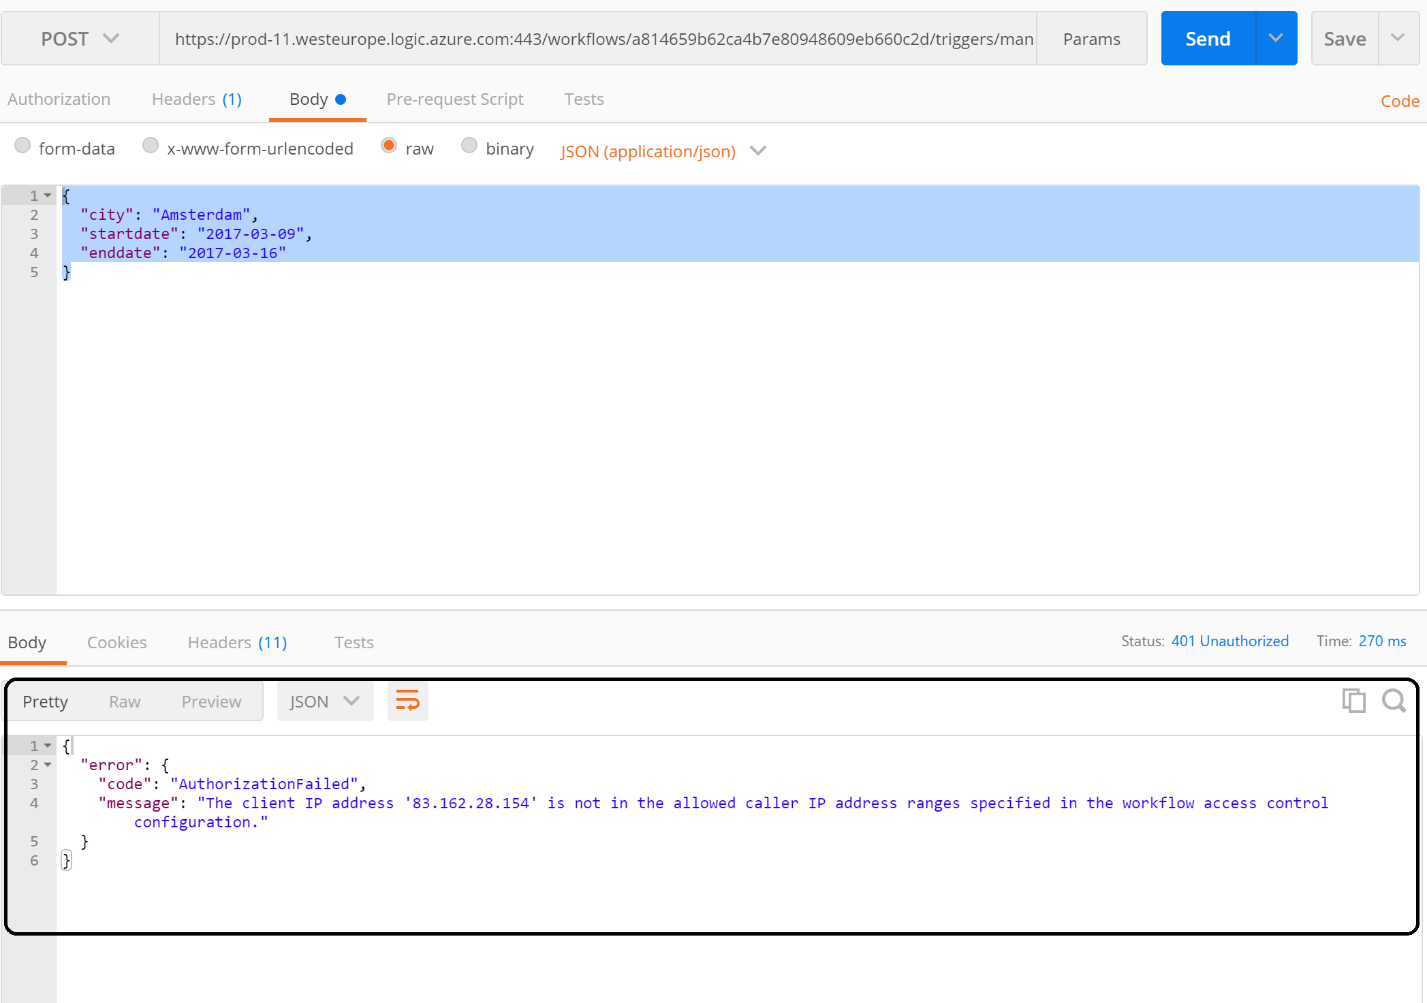
Task: Click the "2017-03-09" startdate value
Action: coord(250,234)
